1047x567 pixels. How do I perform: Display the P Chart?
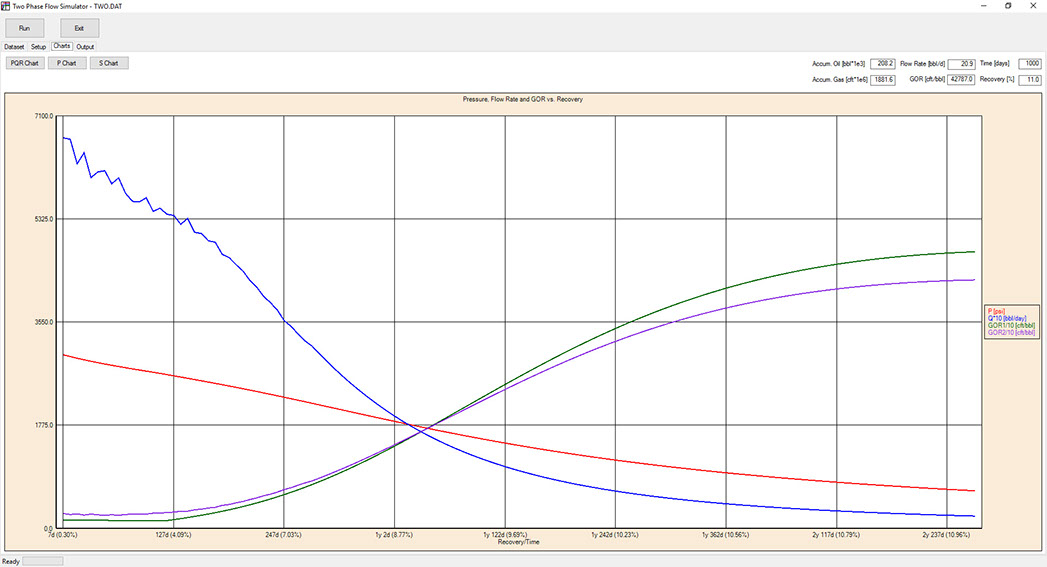tap(67, 63)
